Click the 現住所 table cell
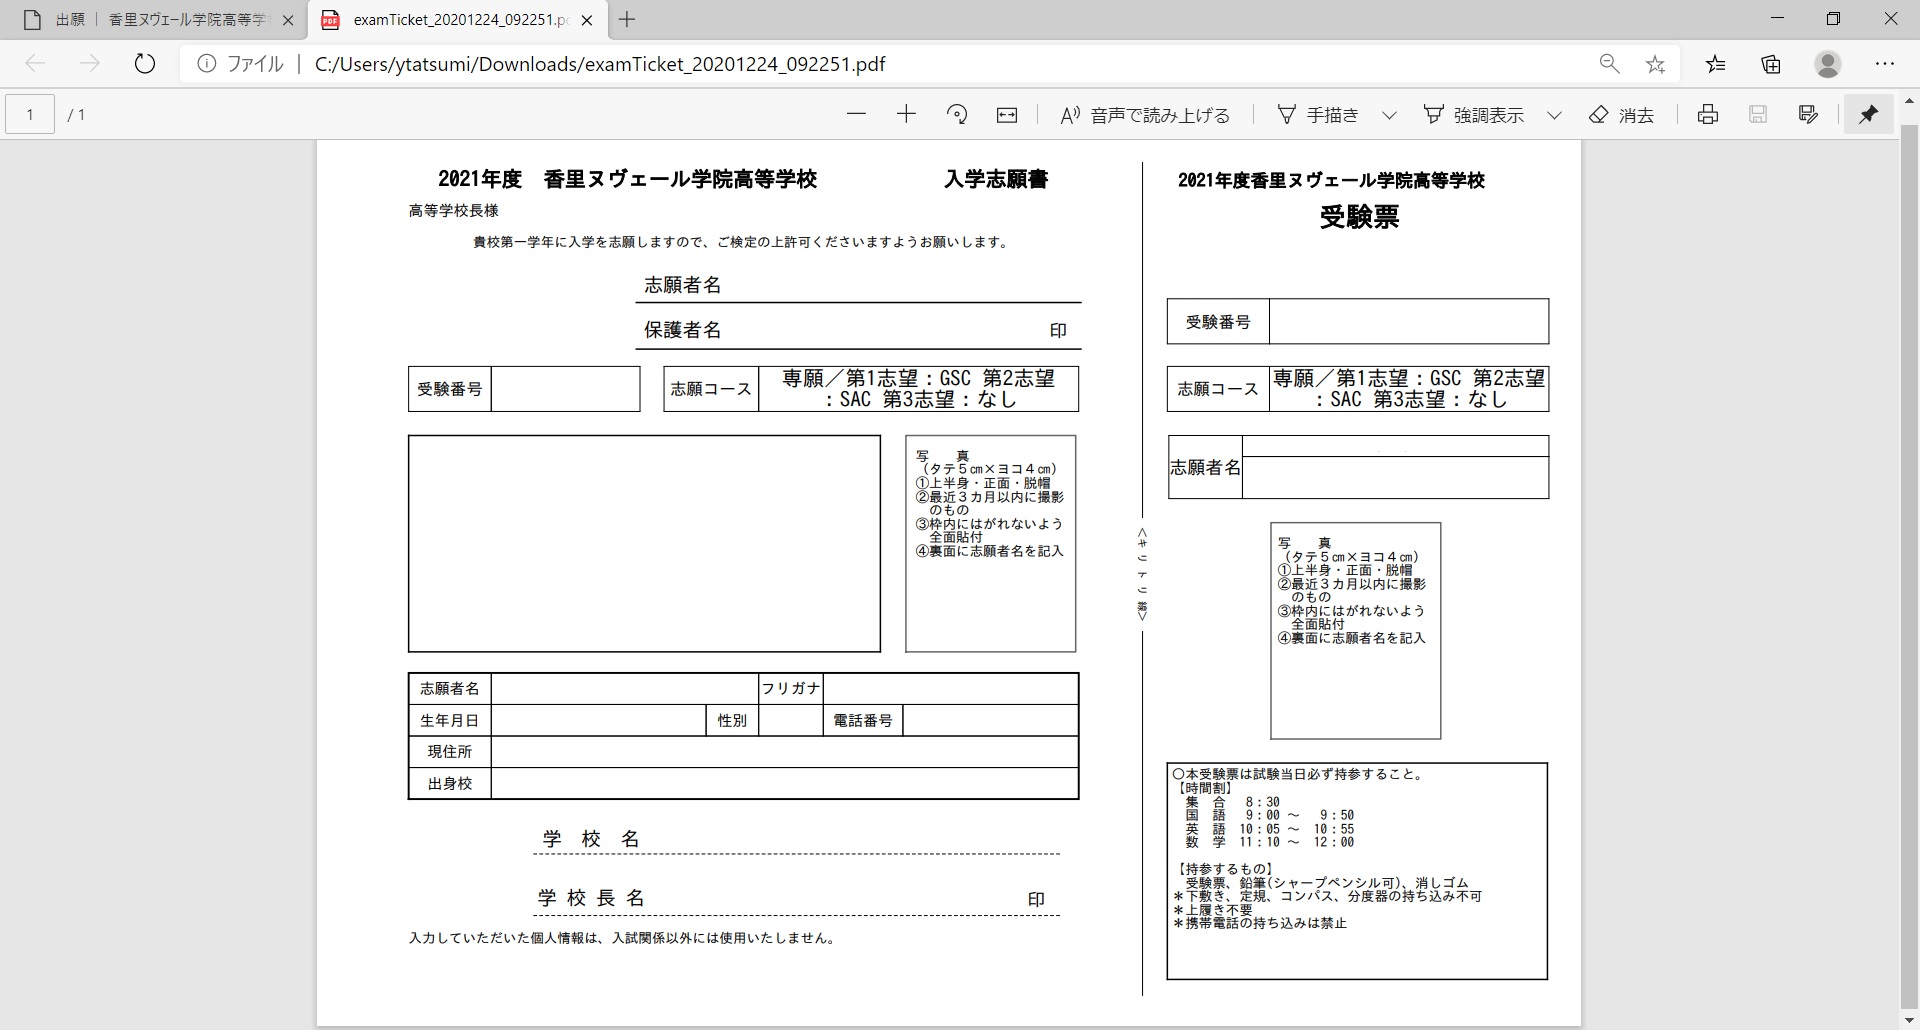 [x=449, y=752]
